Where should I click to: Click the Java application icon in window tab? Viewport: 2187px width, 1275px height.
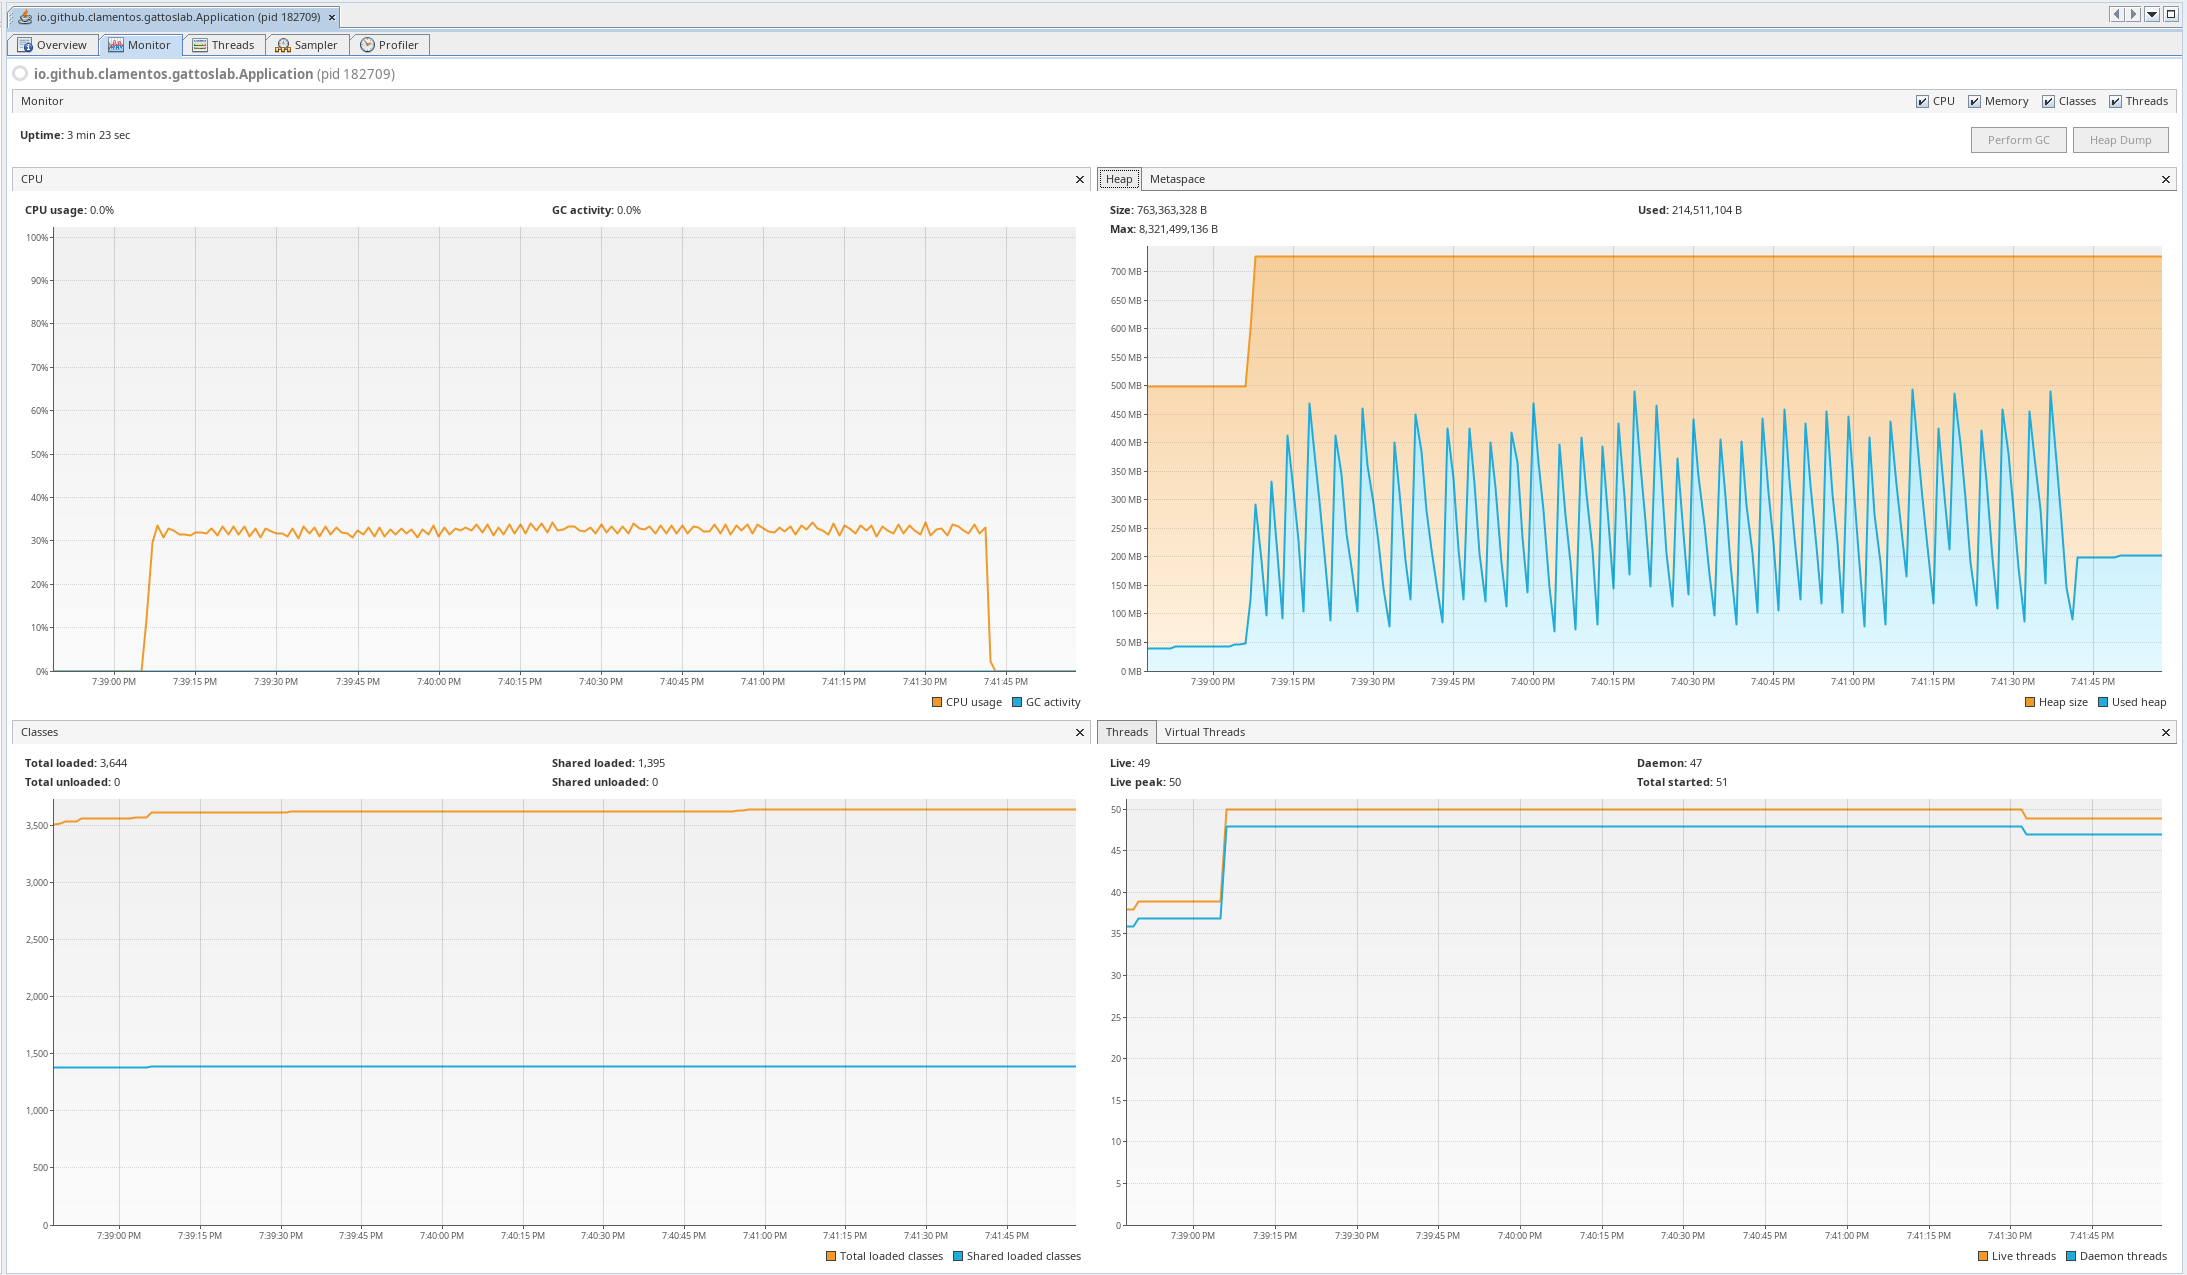(x=25, y=17)
